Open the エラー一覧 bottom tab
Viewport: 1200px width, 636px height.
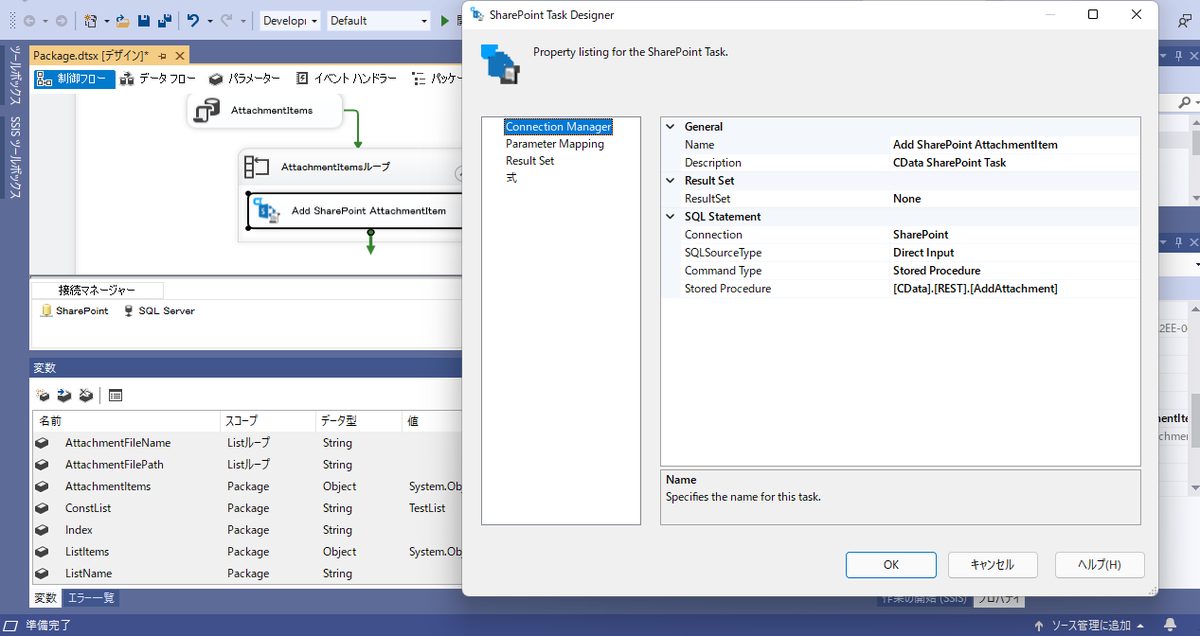[x=91, y=598]
